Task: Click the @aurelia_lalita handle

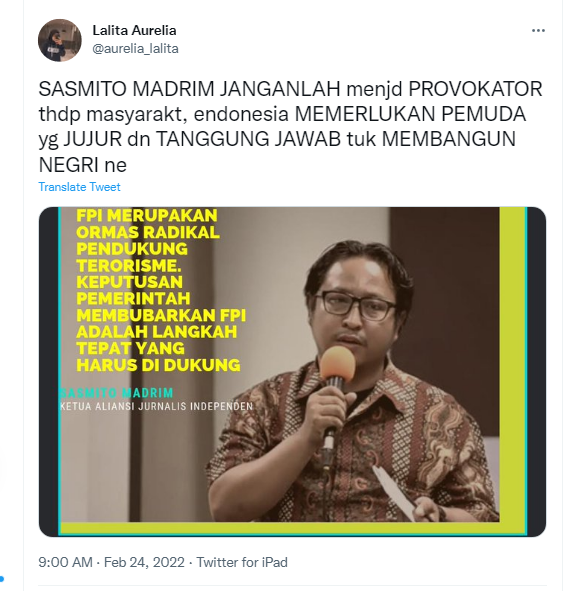Action: click(136, 49)
